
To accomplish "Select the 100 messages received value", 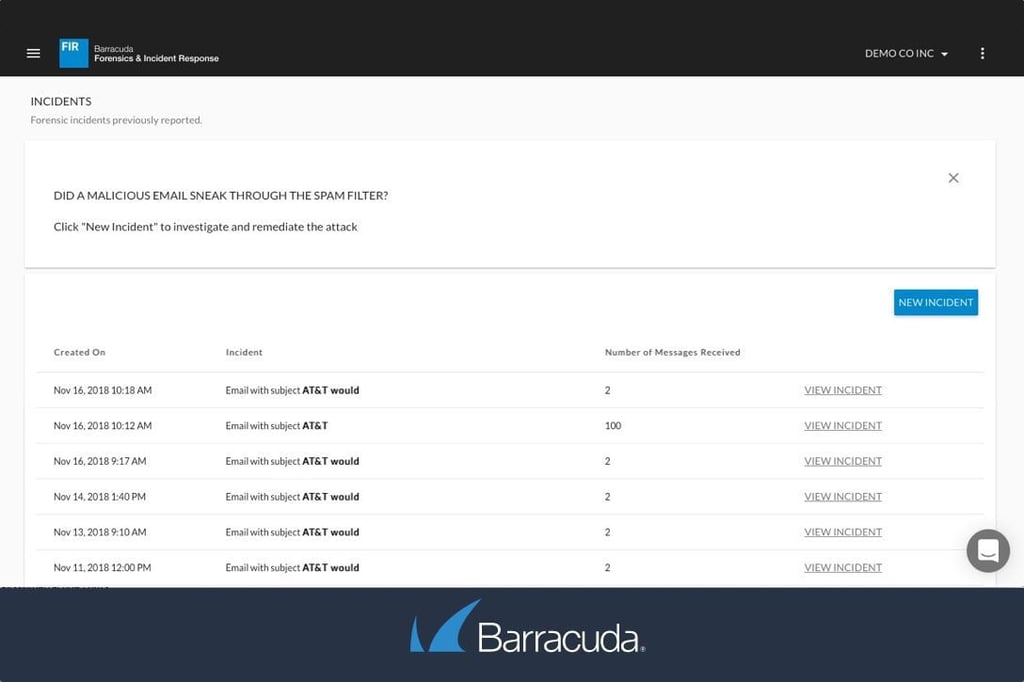I will point(613,425).
